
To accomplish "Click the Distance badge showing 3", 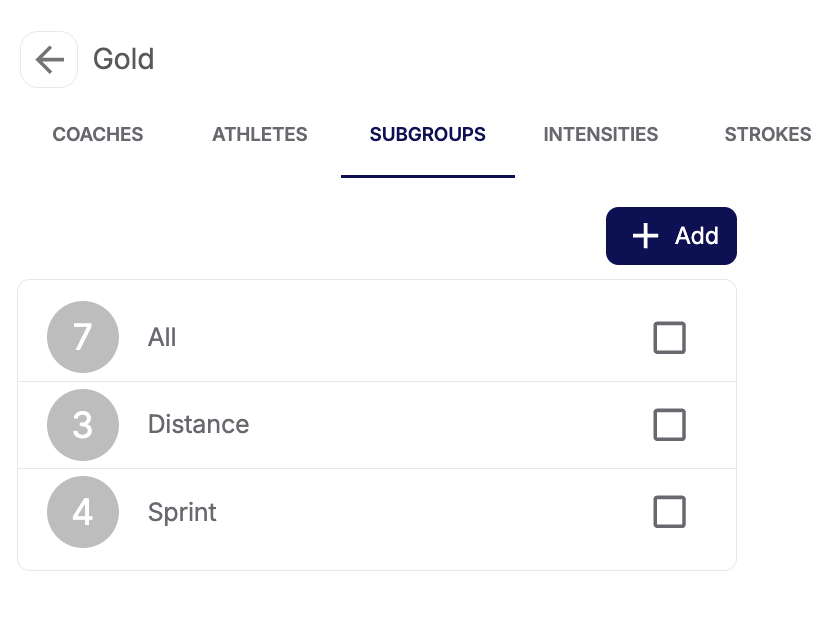I will coord(83,425).
